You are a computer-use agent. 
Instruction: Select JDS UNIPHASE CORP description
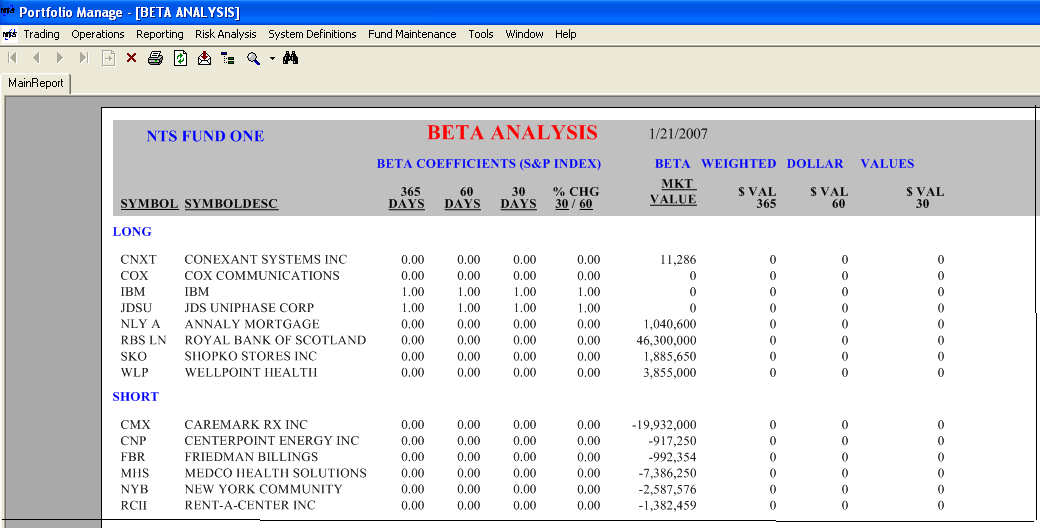(x=249, y=308)
